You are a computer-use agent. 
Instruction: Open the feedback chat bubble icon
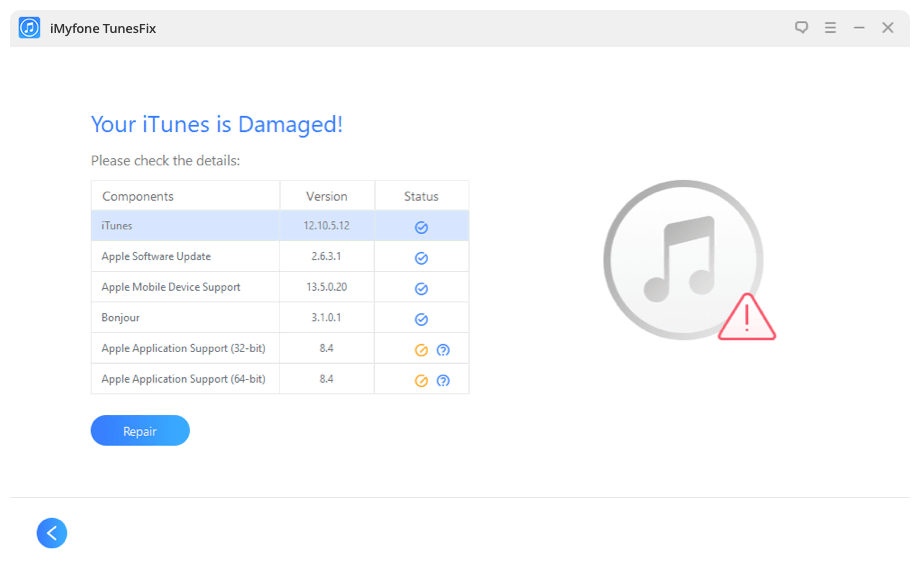tap(801, 28)
